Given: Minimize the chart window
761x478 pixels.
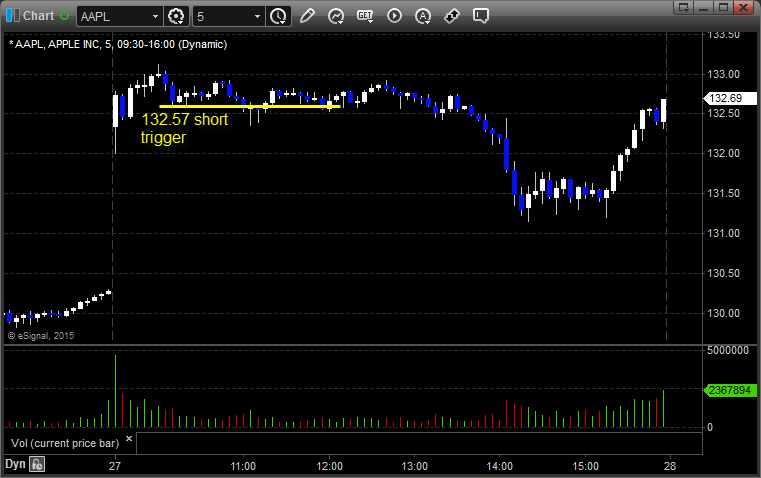Looking at the screenshot, I should click(703, 7).
